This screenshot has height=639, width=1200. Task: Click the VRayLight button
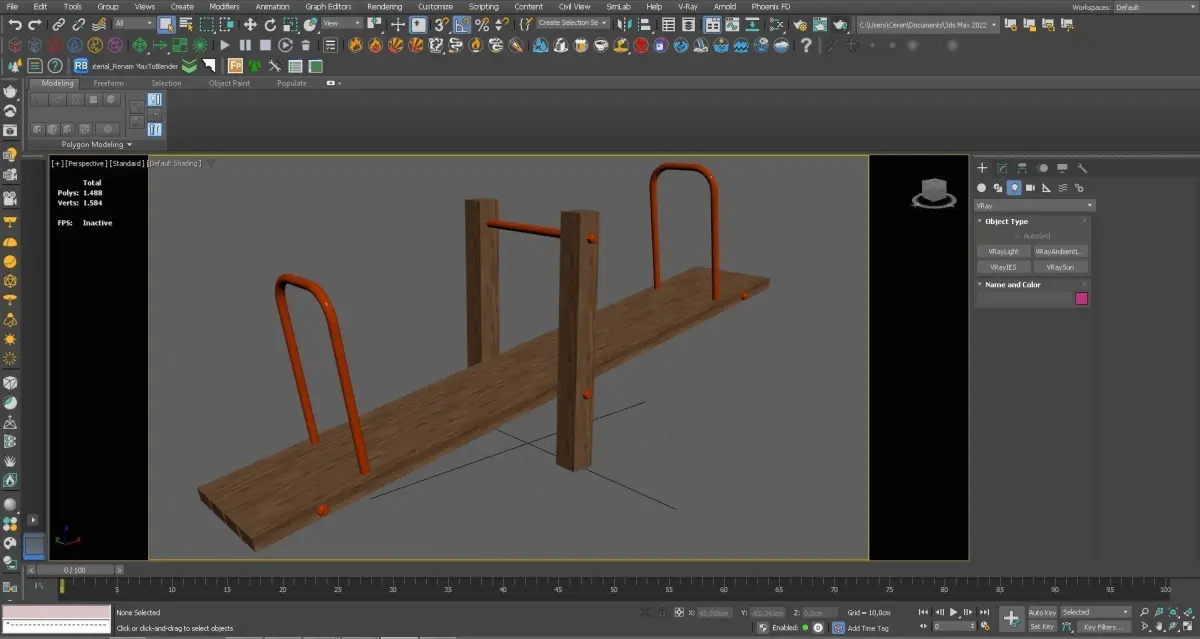pyautogui.click(x=1003, y=252)
